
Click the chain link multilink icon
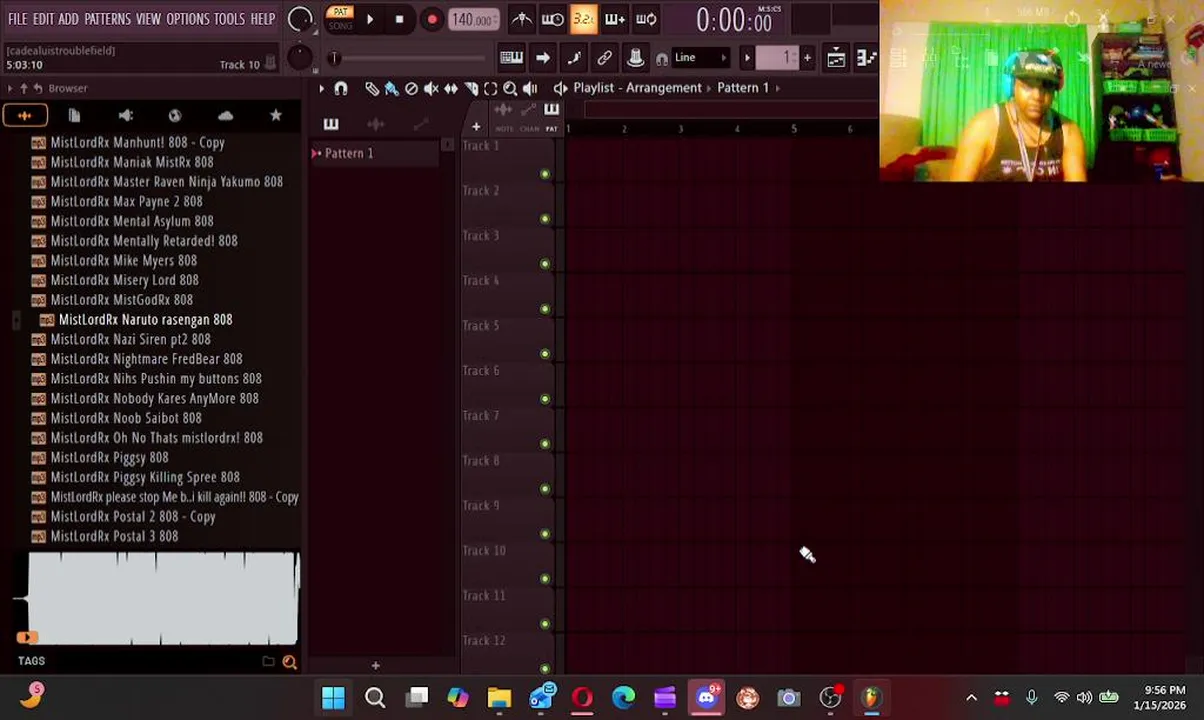(x=604, y=57)
